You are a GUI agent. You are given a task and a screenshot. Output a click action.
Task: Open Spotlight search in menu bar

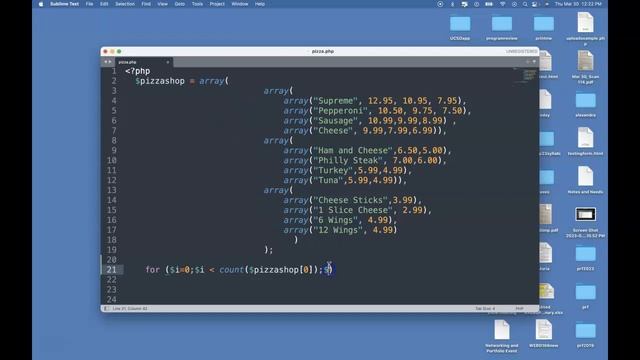coord(525,4)
